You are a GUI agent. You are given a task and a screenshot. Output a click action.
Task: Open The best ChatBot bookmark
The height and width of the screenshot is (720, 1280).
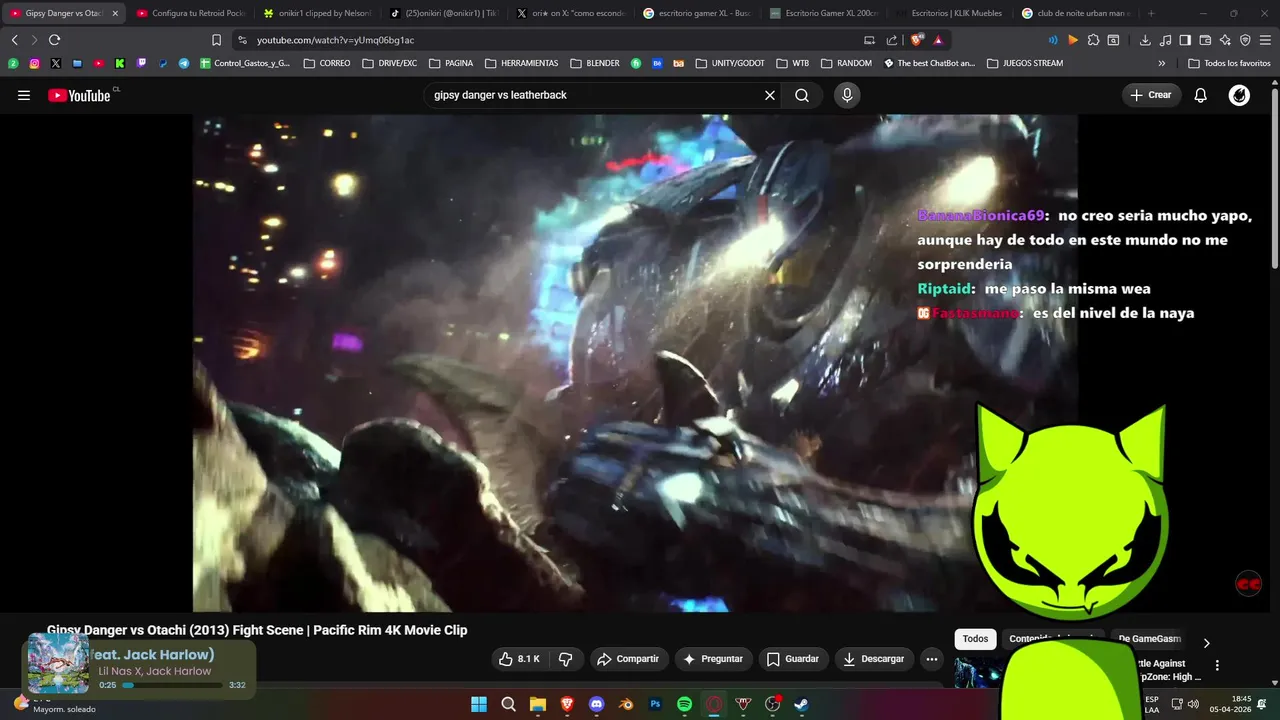pos(929,63)
